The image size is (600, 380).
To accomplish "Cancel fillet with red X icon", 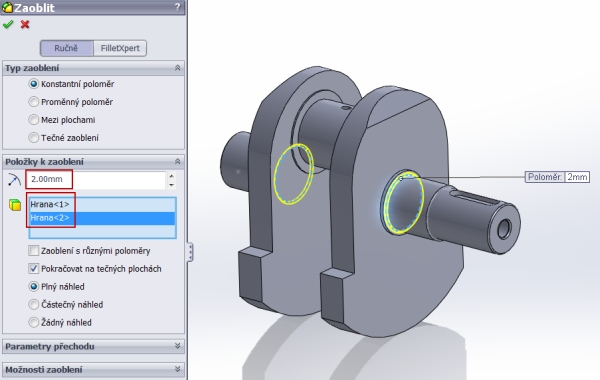I will (x=25, y=24).
